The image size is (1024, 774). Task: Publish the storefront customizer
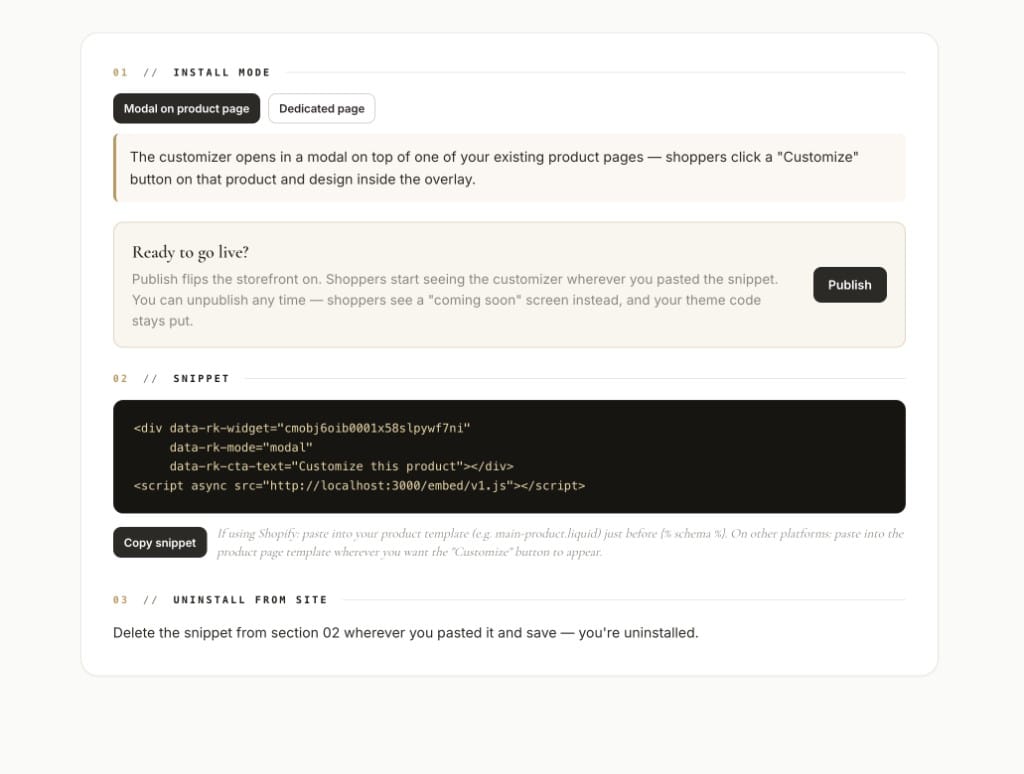[850, 285]
